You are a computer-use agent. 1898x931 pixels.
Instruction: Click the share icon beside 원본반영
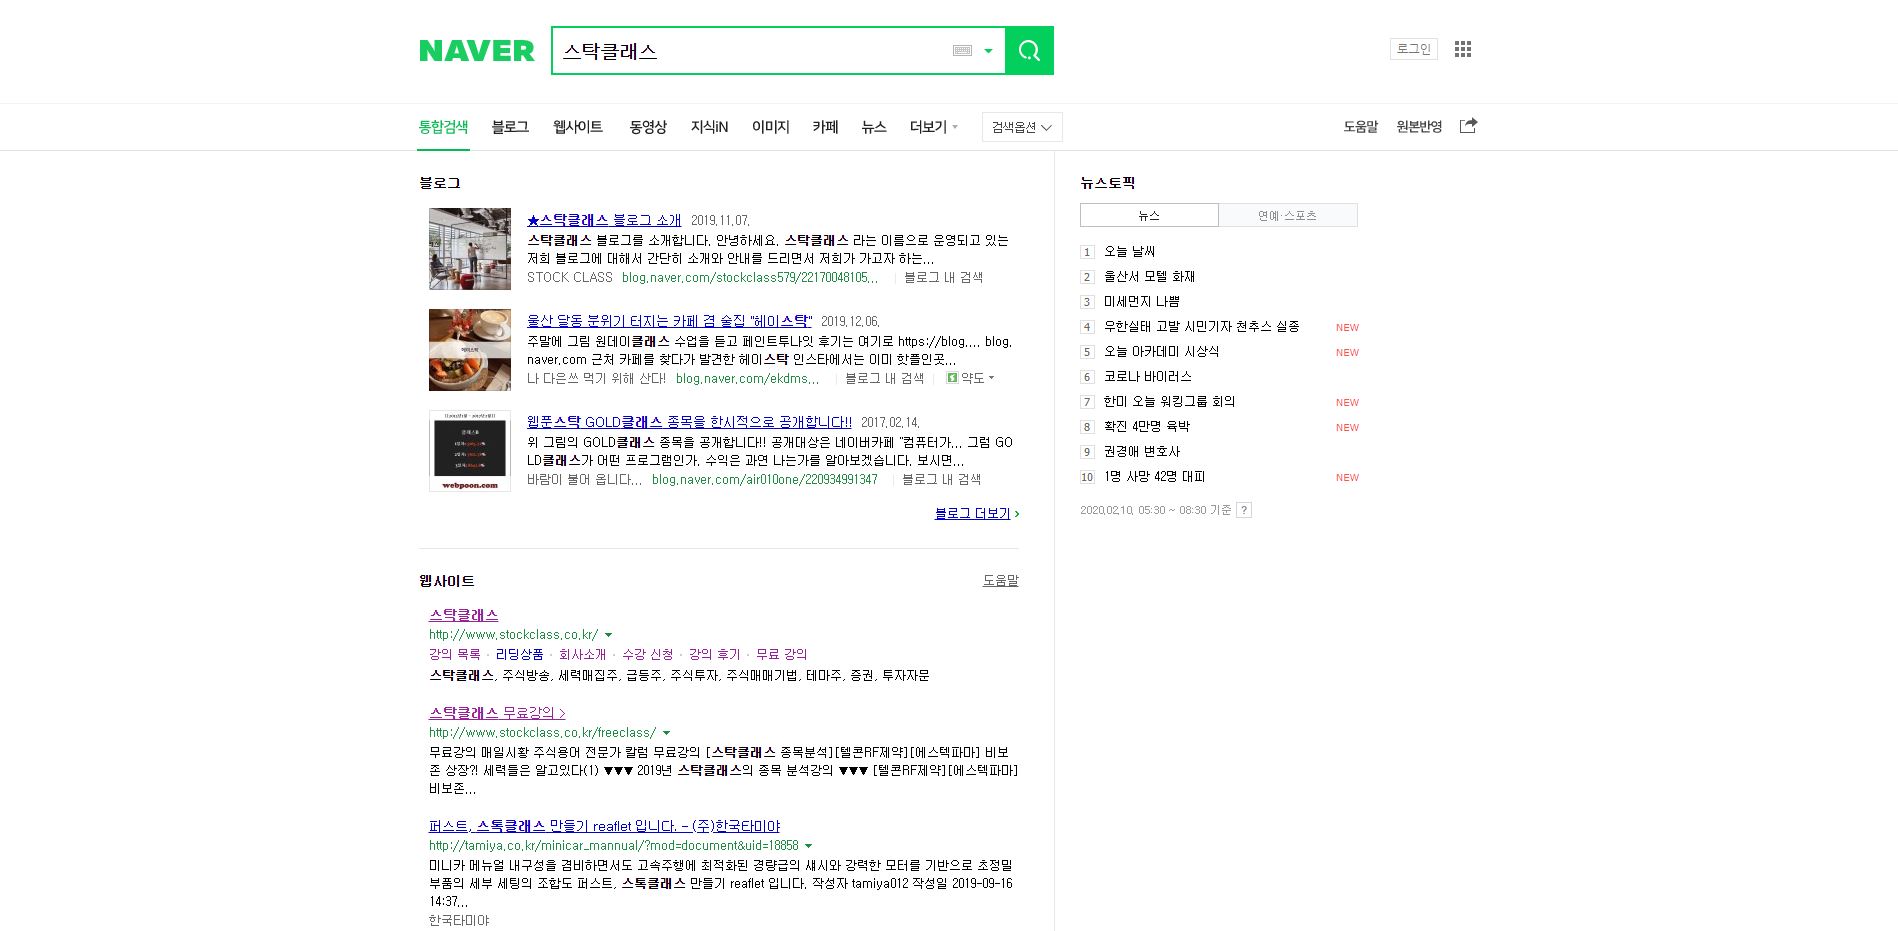click(x=1468, y=126)
